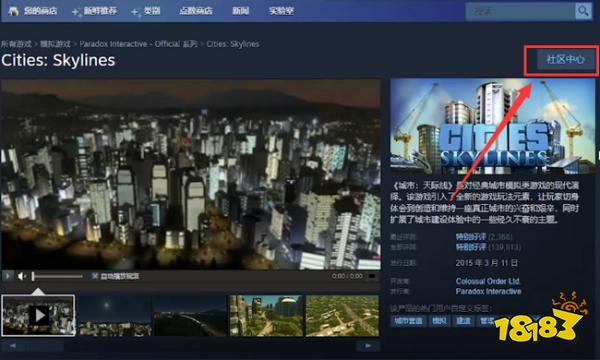Click the fullscreen icon on video bar

click(x=372, y=276)
